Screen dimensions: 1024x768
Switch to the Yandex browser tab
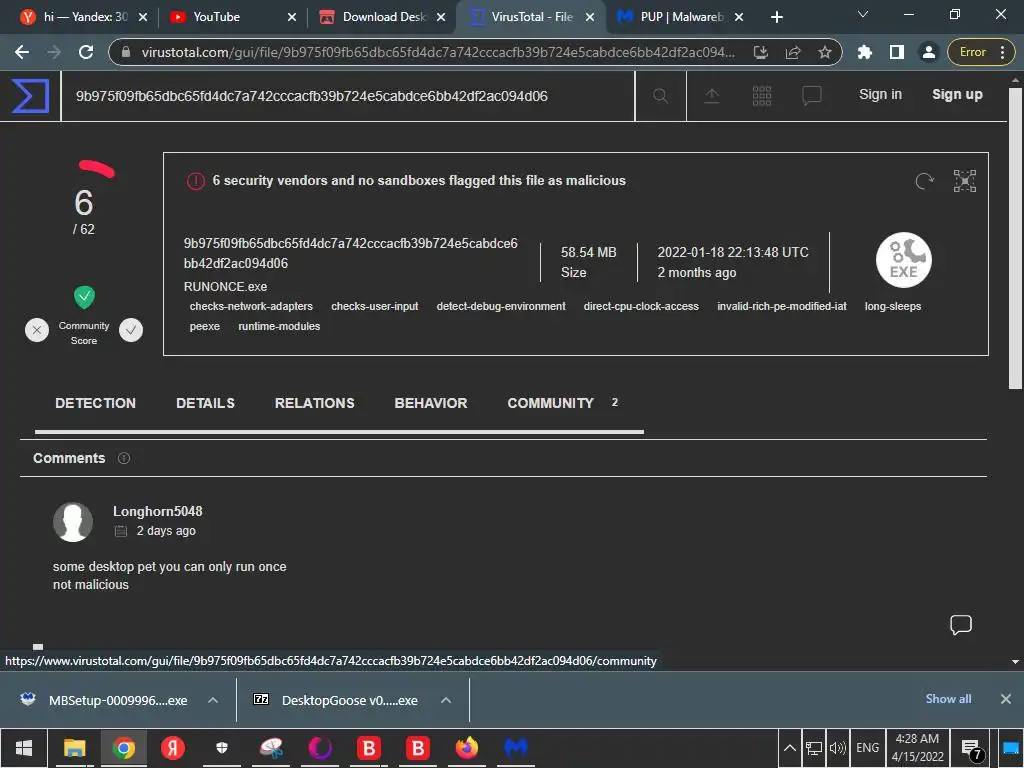(x=82, y=17)
